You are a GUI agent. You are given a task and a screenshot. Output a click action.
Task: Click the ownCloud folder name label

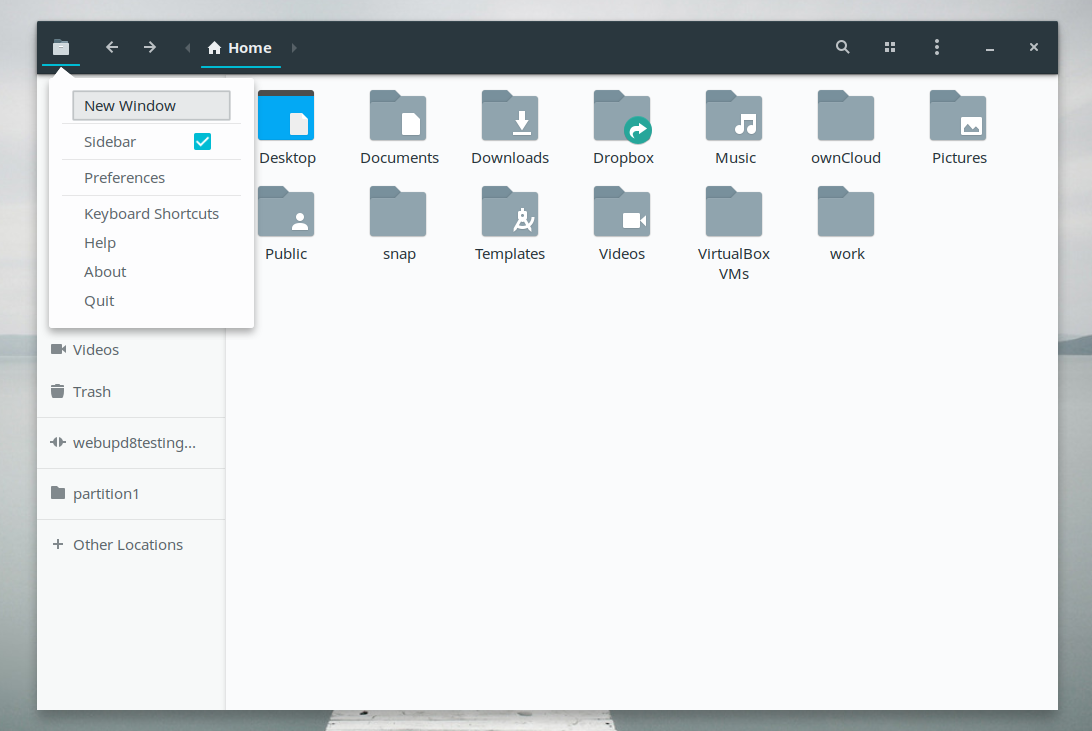[x=846, y=158]
